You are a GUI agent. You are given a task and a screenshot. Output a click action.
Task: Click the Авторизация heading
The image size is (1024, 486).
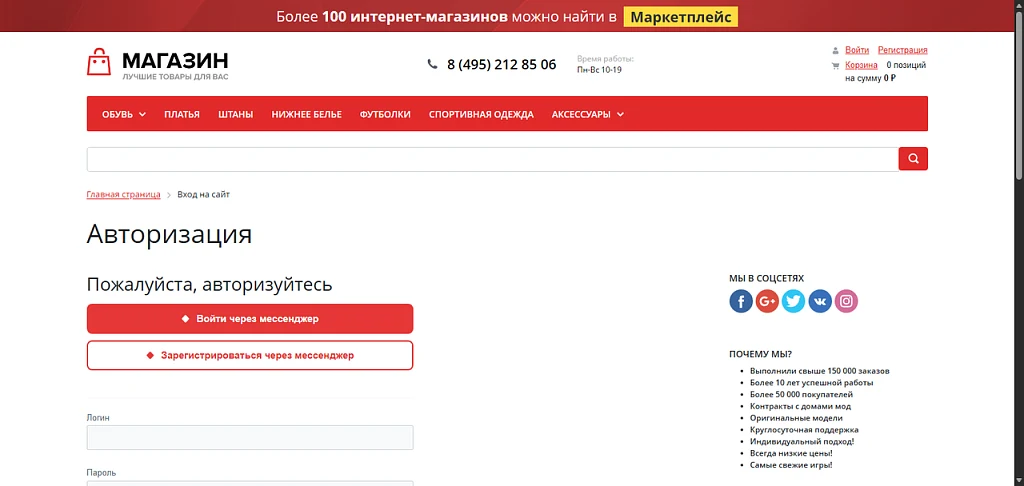[x=169, y=234]
